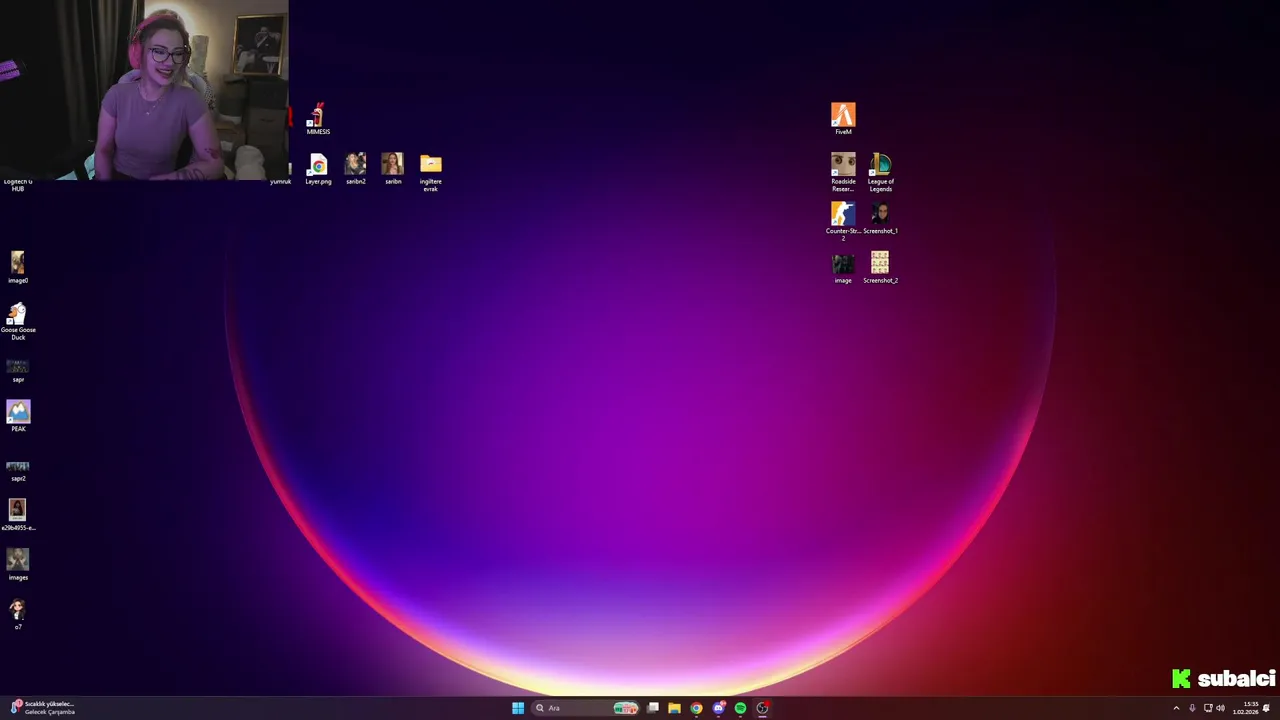This screenshot has height=720, width=1280.
Task: Select the e29b4955 image file
Action: 18,515
